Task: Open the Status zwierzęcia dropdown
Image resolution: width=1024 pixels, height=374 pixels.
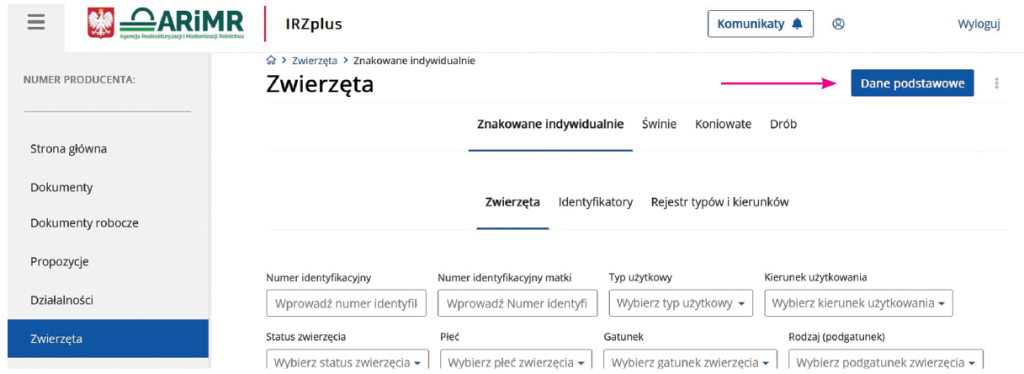Action: tap(346, 362)
